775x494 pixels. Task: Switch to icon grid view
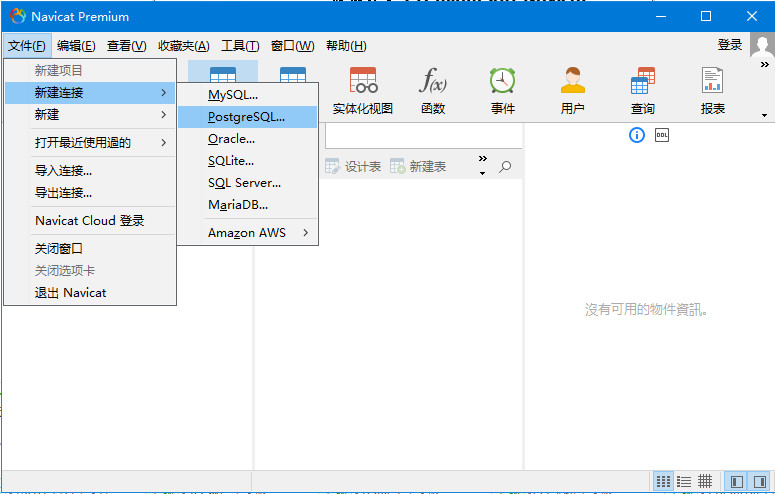(663, 481)
